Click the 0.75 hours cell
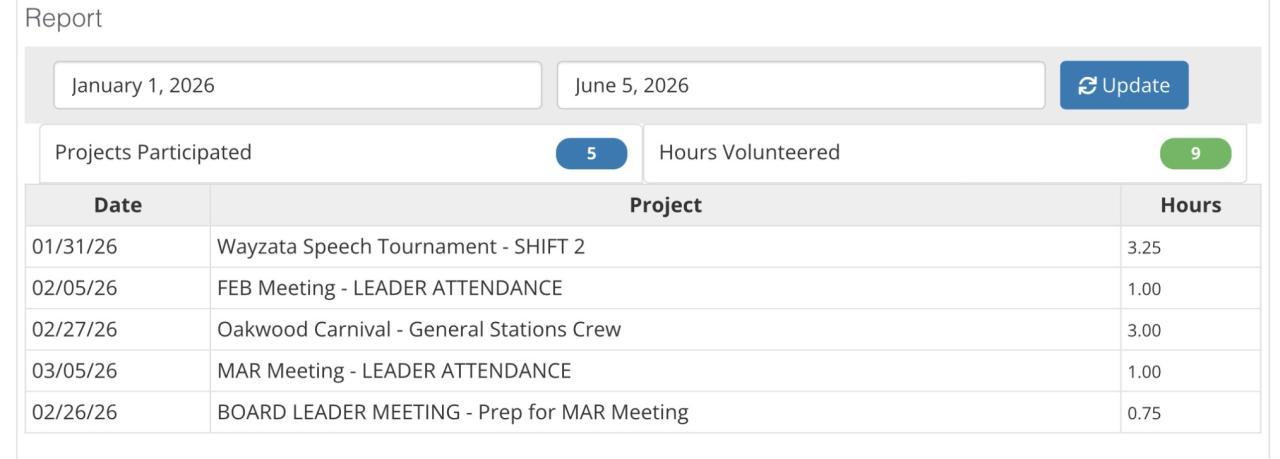This screenshot has height=459, width=1280. click(x=1144, y=413)
